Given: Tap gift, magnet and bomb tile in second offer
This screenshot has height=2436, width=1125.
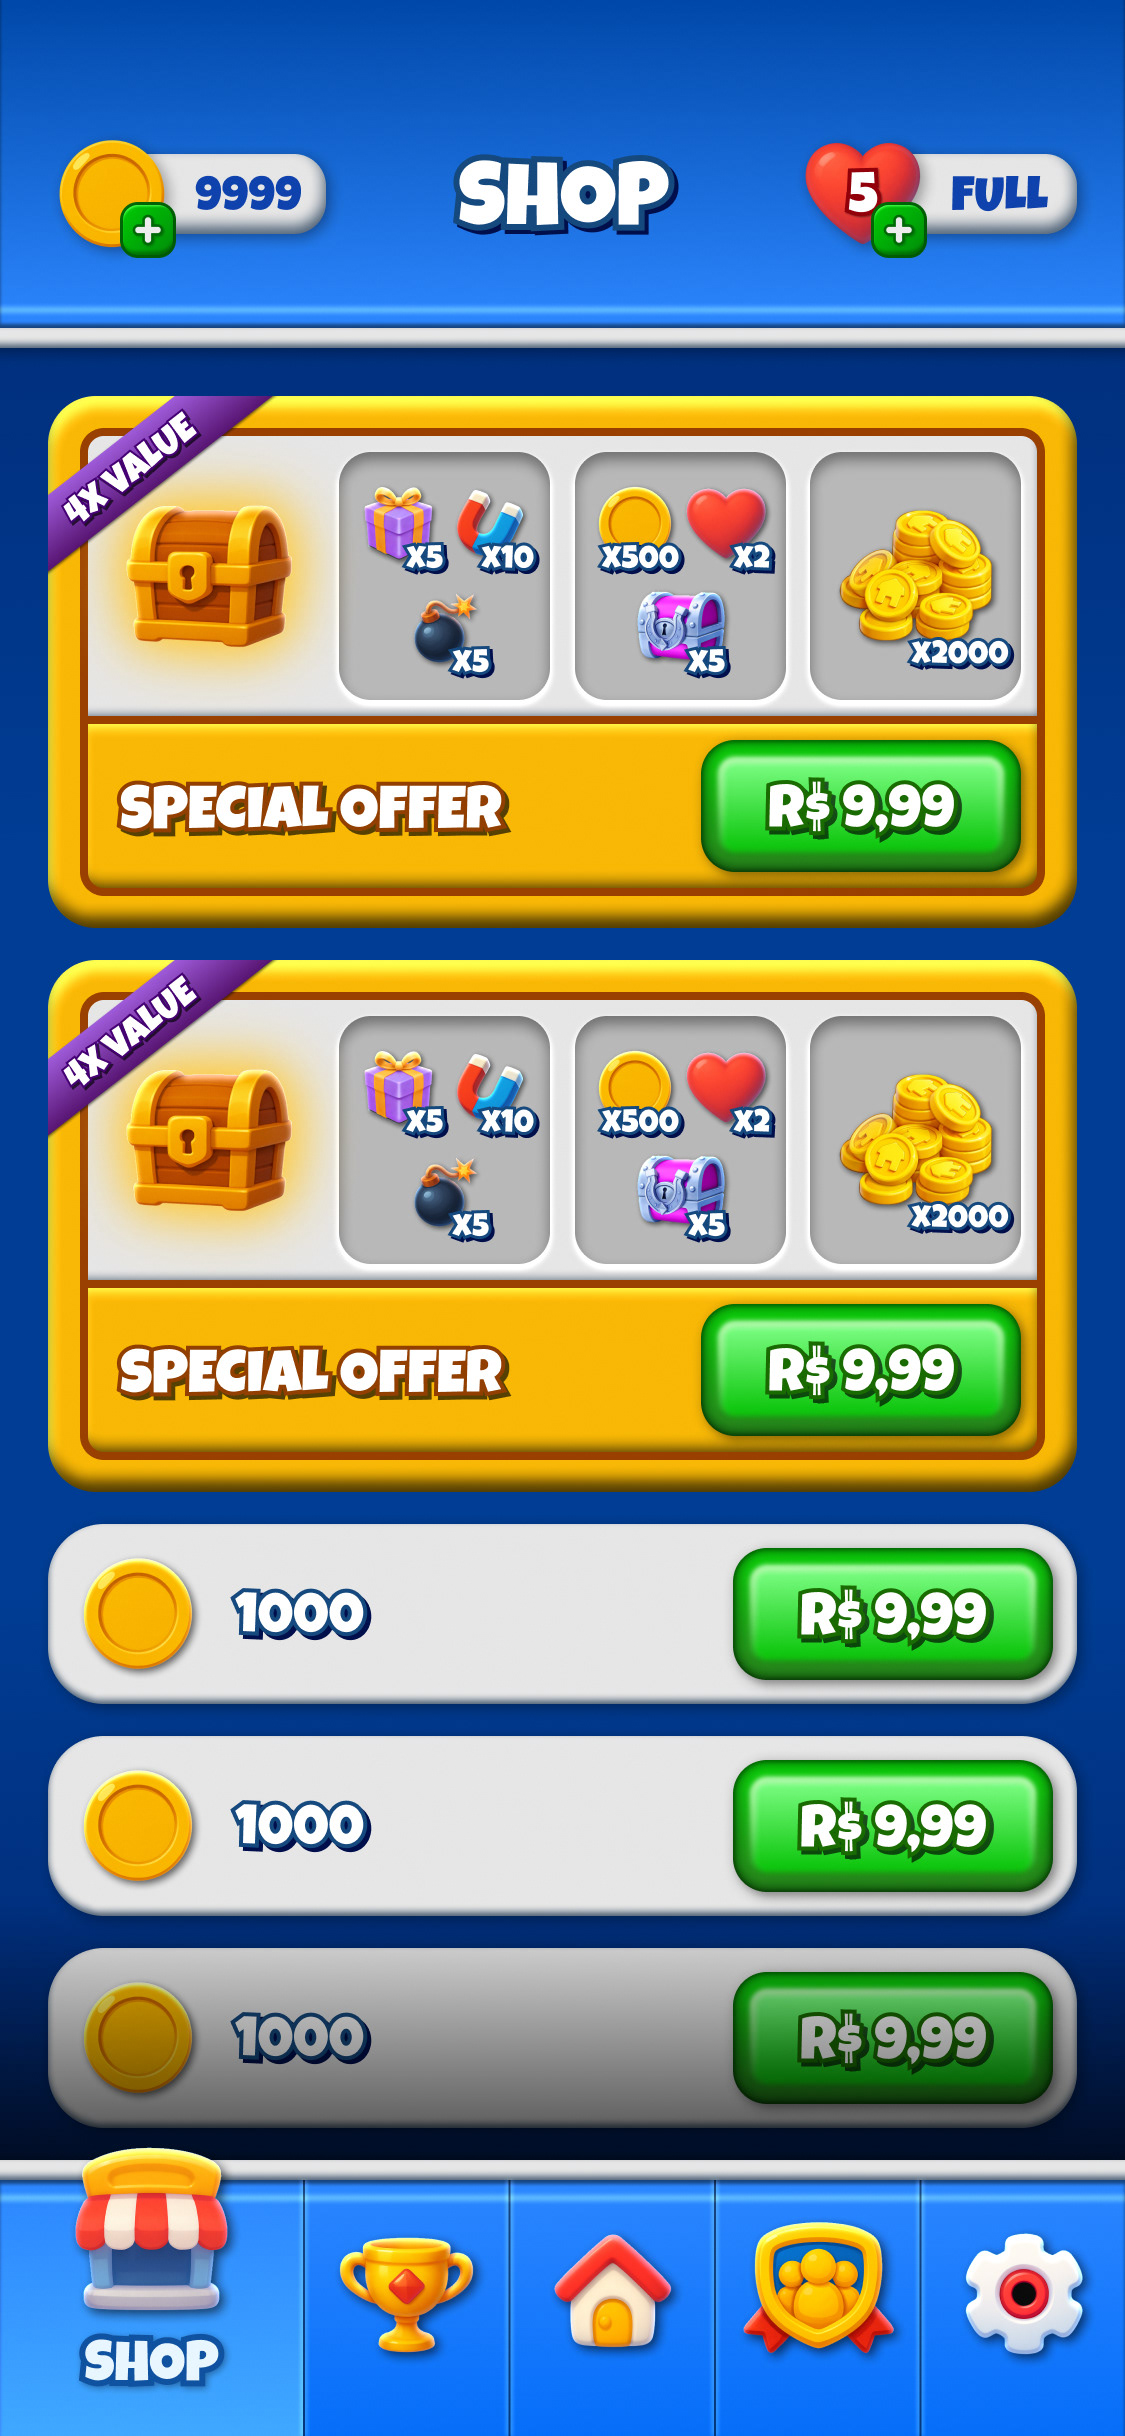Looking at the screenshot, I should tap(445, 1141).
